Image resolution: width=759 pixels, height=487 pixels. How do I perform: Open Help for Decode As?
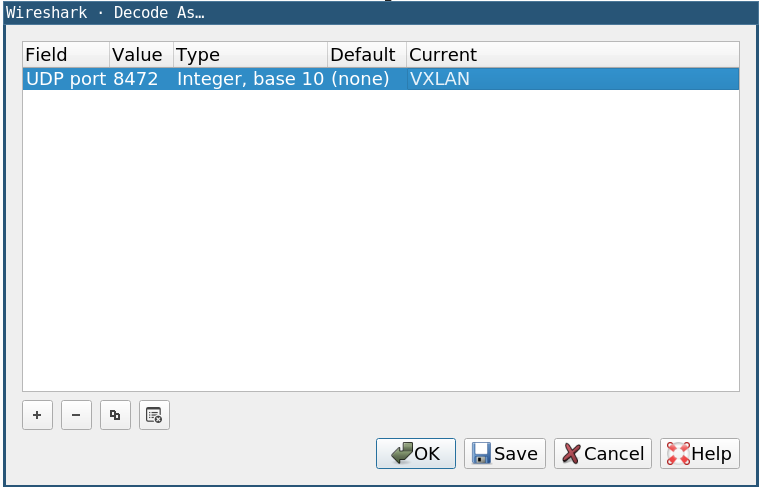click(x=700, y=453)
